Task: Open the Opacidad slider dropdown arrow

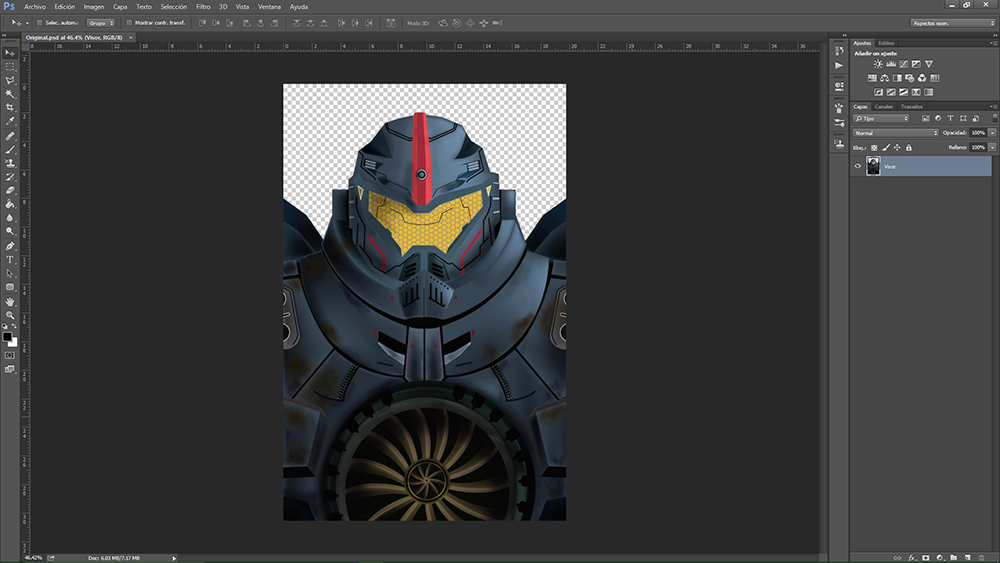Action: click(992, 133)
